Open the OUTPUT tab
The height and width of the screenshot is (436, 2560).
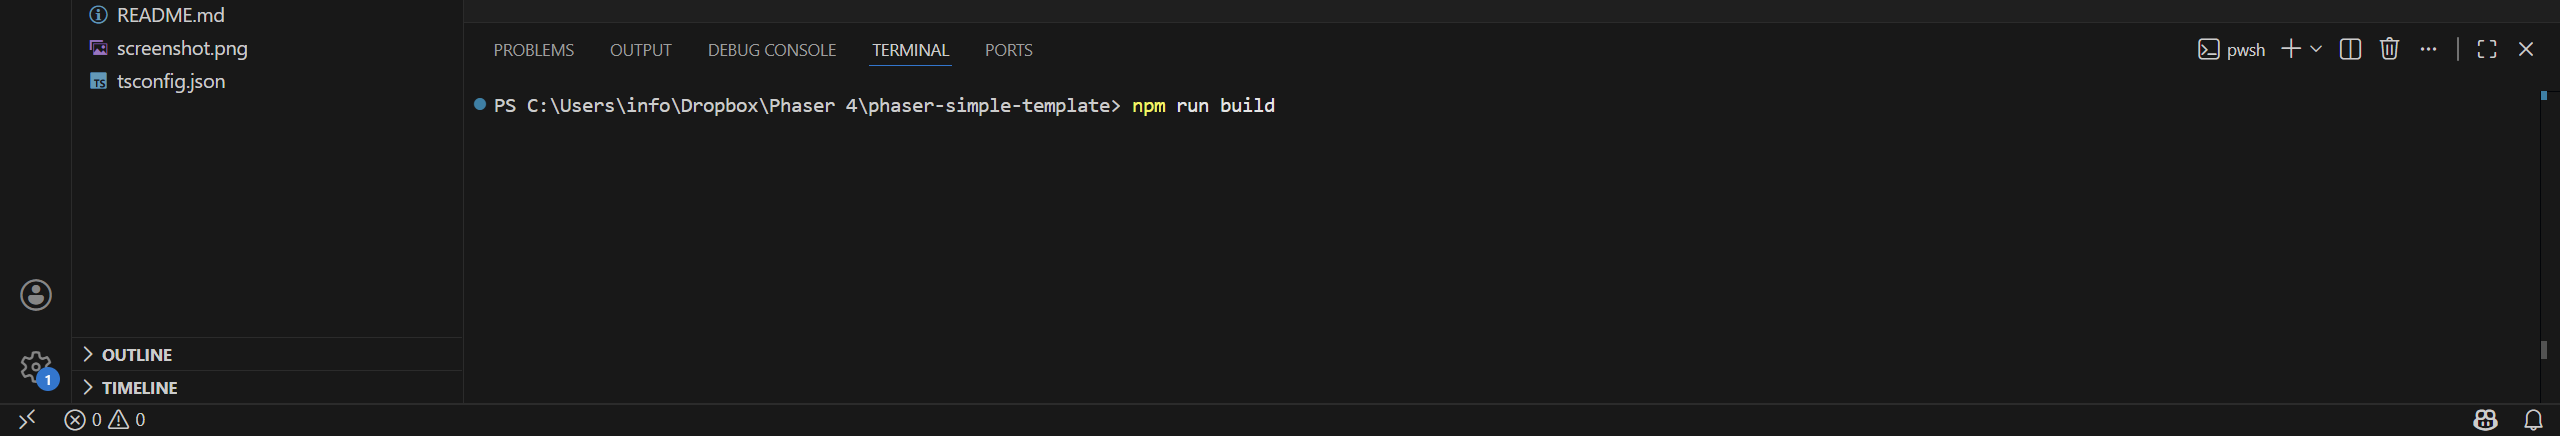(640, 50)
